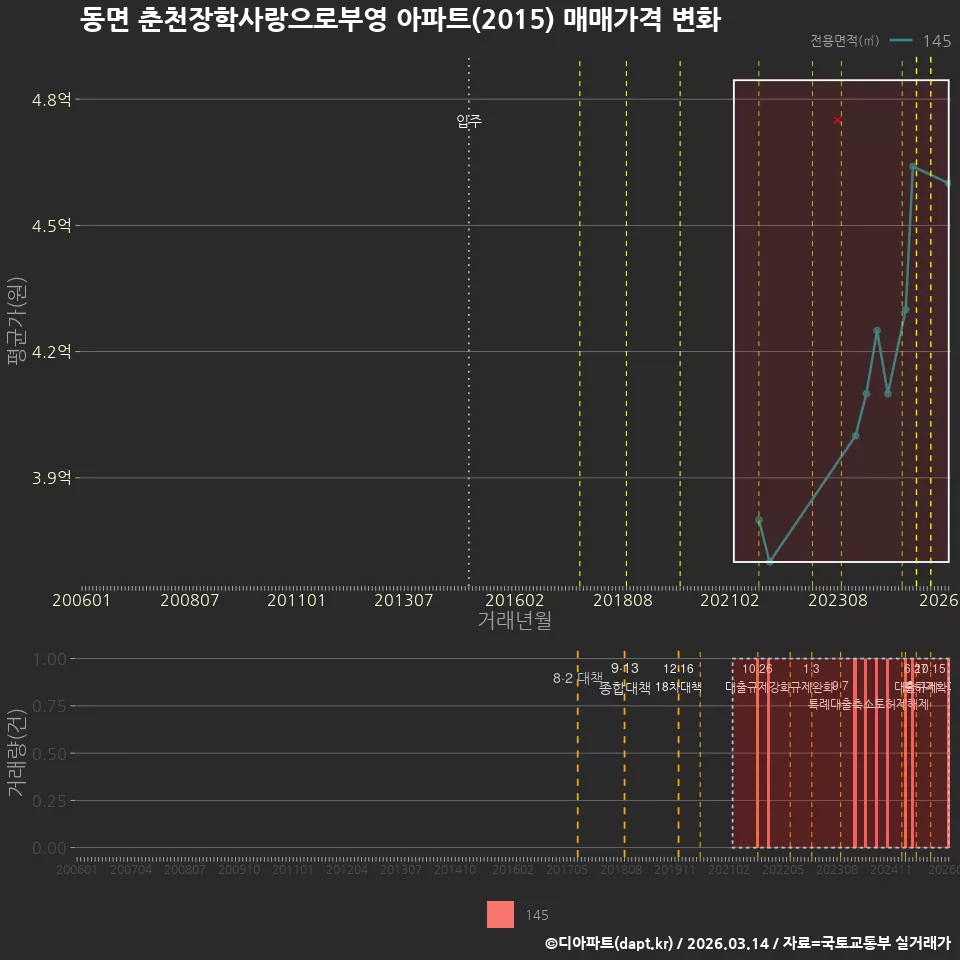Click 201204 on the volume chart x-axis
960x960 pixels.
[347, 870]
